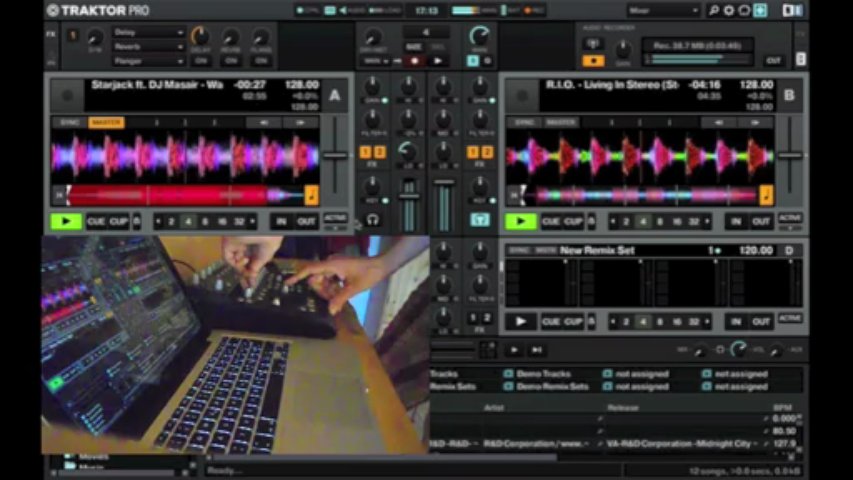
Task: Toggle the ACTIVE loop button on Deck A
Action: click(335, 219)
